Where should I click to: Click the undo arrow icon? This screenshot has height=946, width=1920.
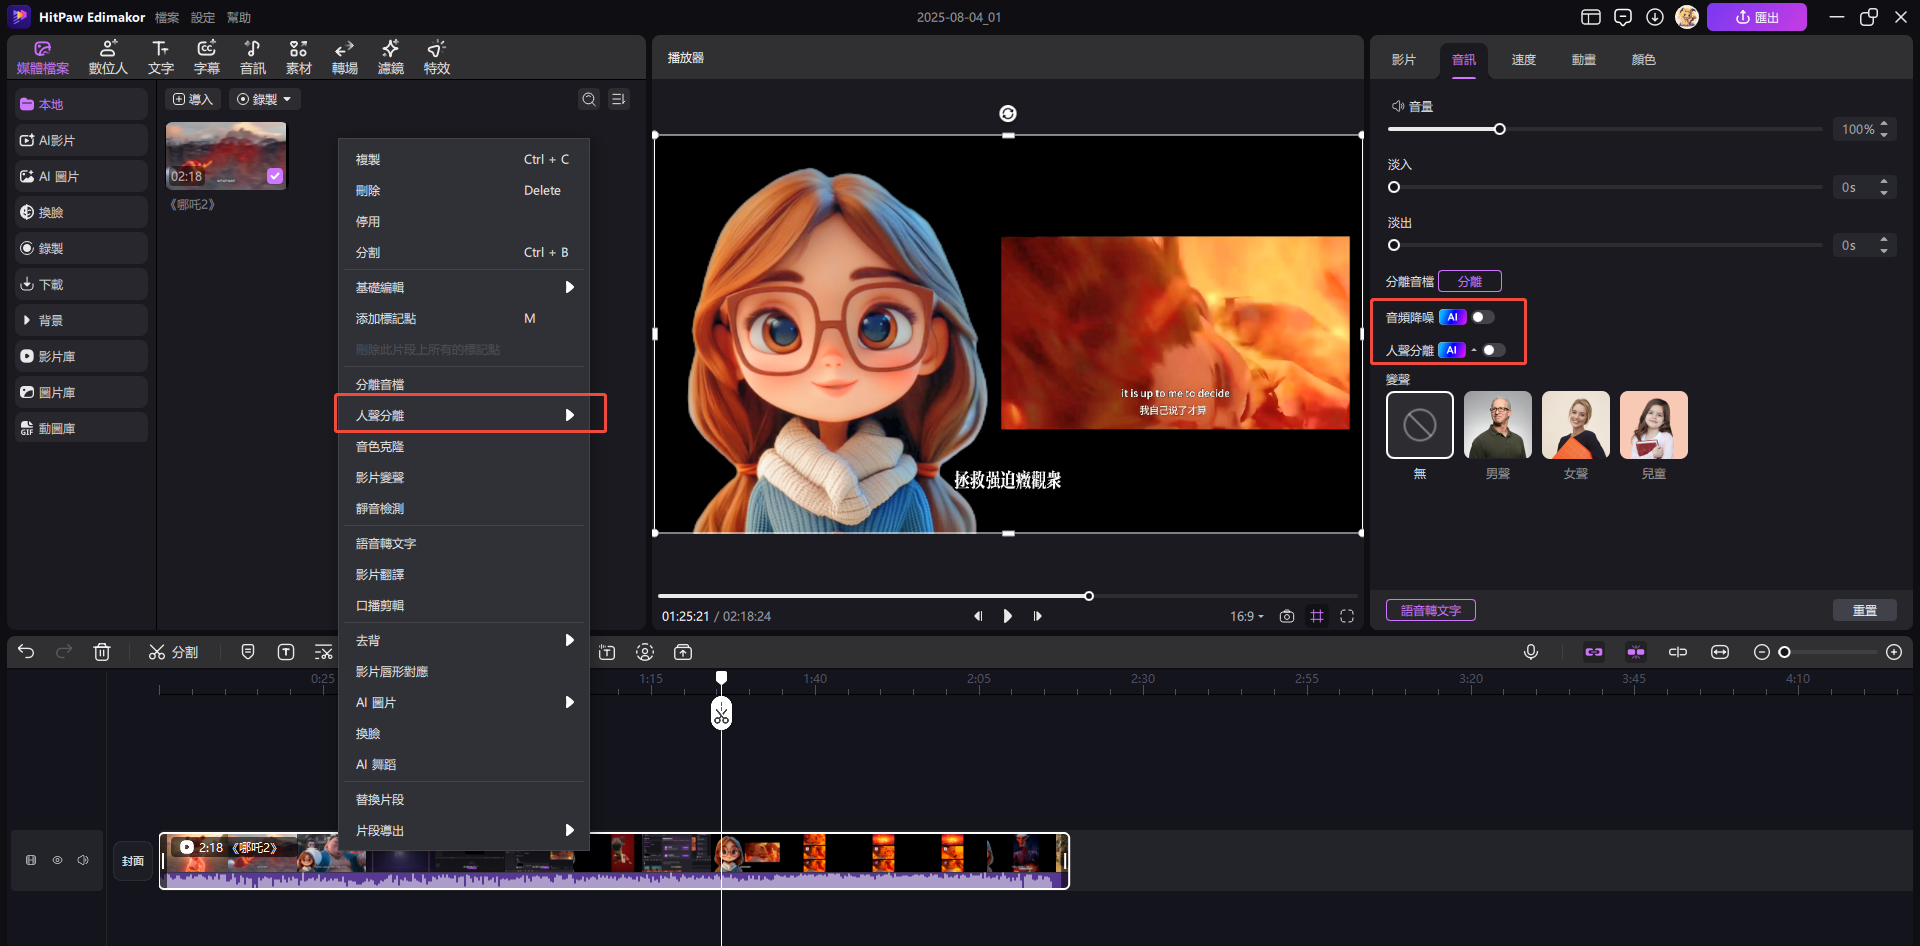coord(26,652)
